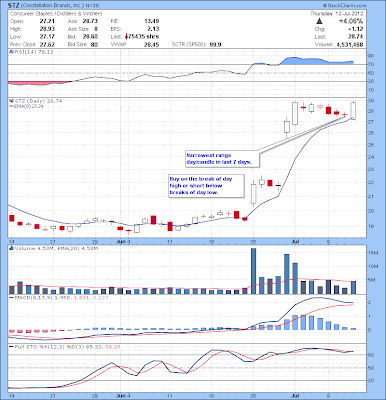
Task: Click the STZ (Daily) 28.74 legend text
Action: point(37,101)
